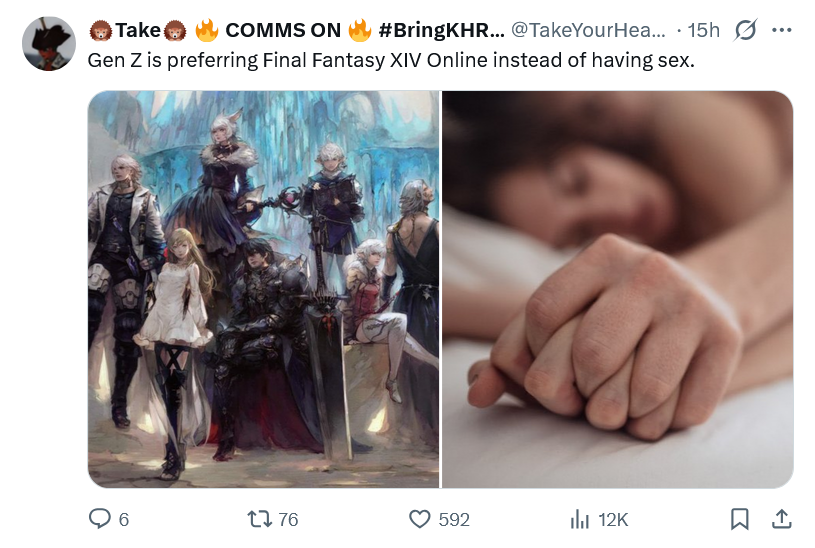The image size is (815, 548).
Task: Click the Grok slash-circle icon
Action: click(745, 30)
